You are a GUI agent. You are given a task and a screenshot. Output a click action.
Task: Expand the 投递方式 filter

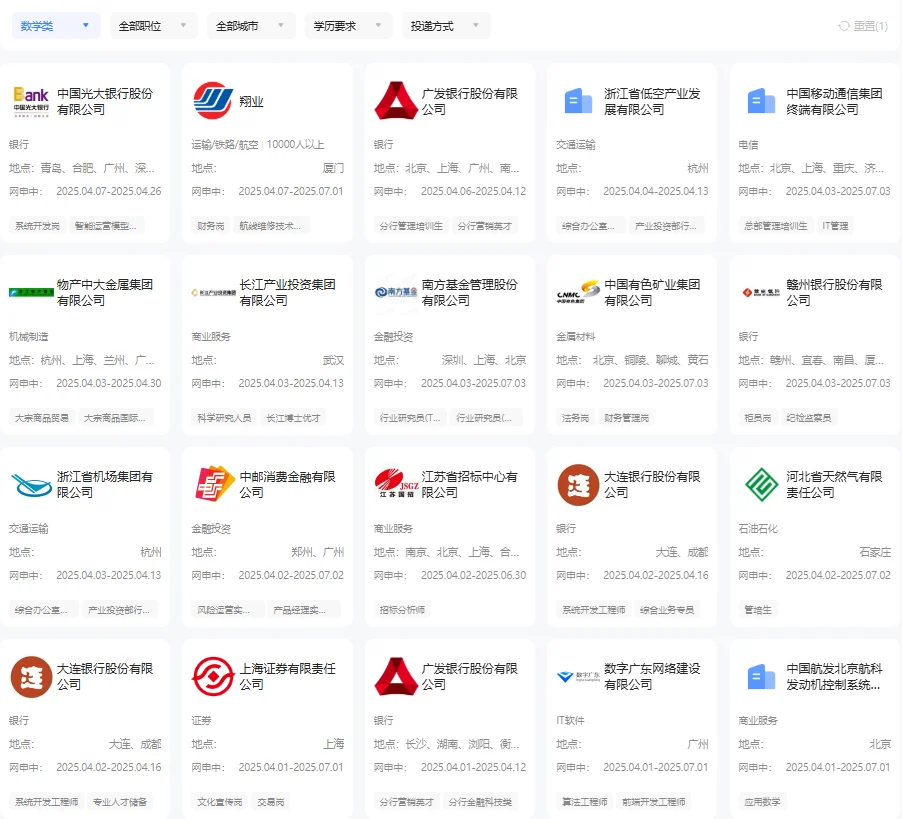coord(446,26)
